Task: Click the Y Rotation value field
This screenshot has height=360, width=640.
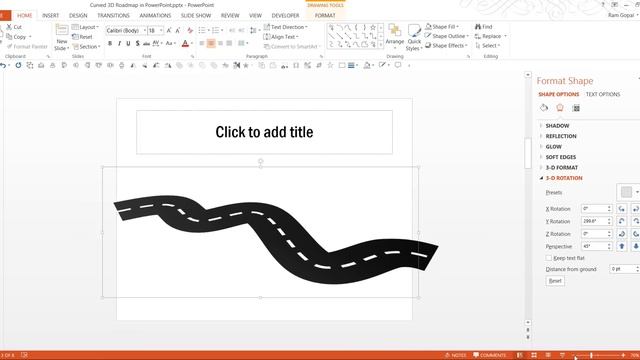Action: 596,221
